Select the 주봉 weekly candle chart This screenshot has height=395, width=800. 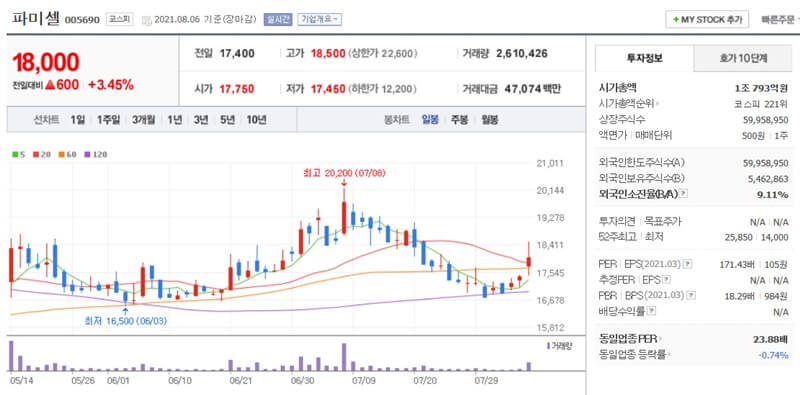point(459,120)
